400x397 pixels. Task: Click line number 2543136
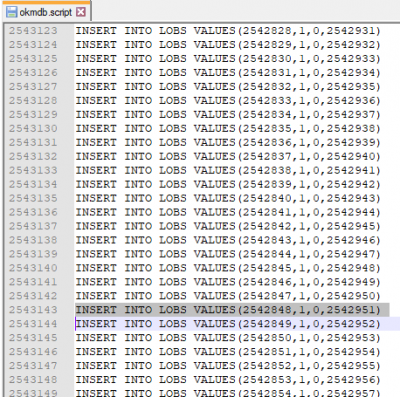(33, 212)
